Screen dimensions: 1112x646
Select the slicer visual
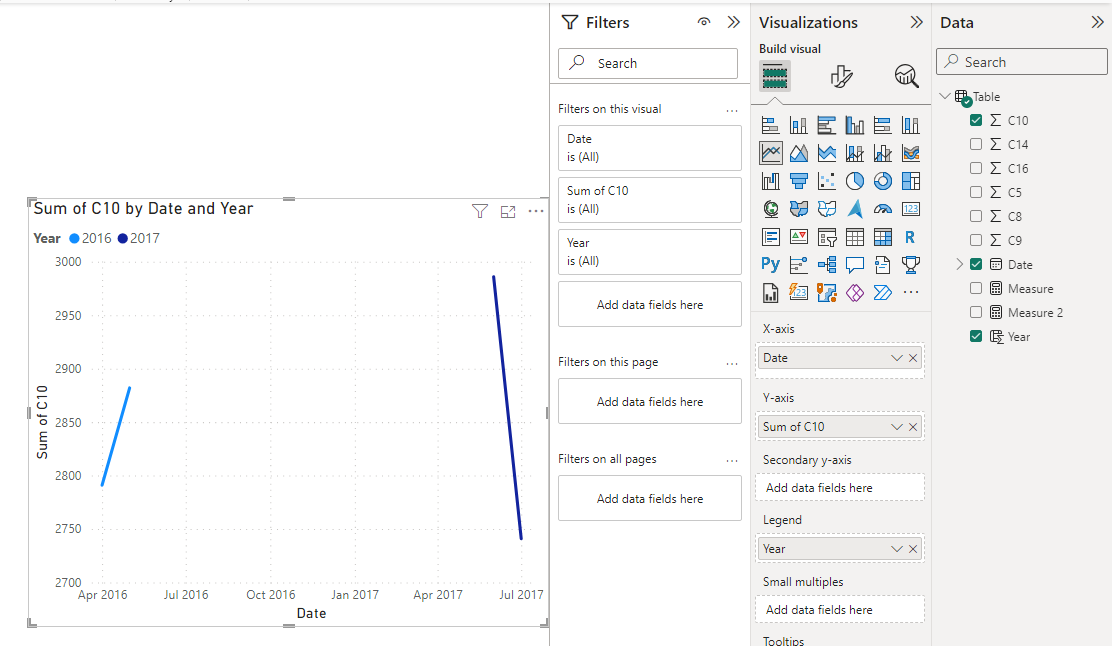pos(826,237)
